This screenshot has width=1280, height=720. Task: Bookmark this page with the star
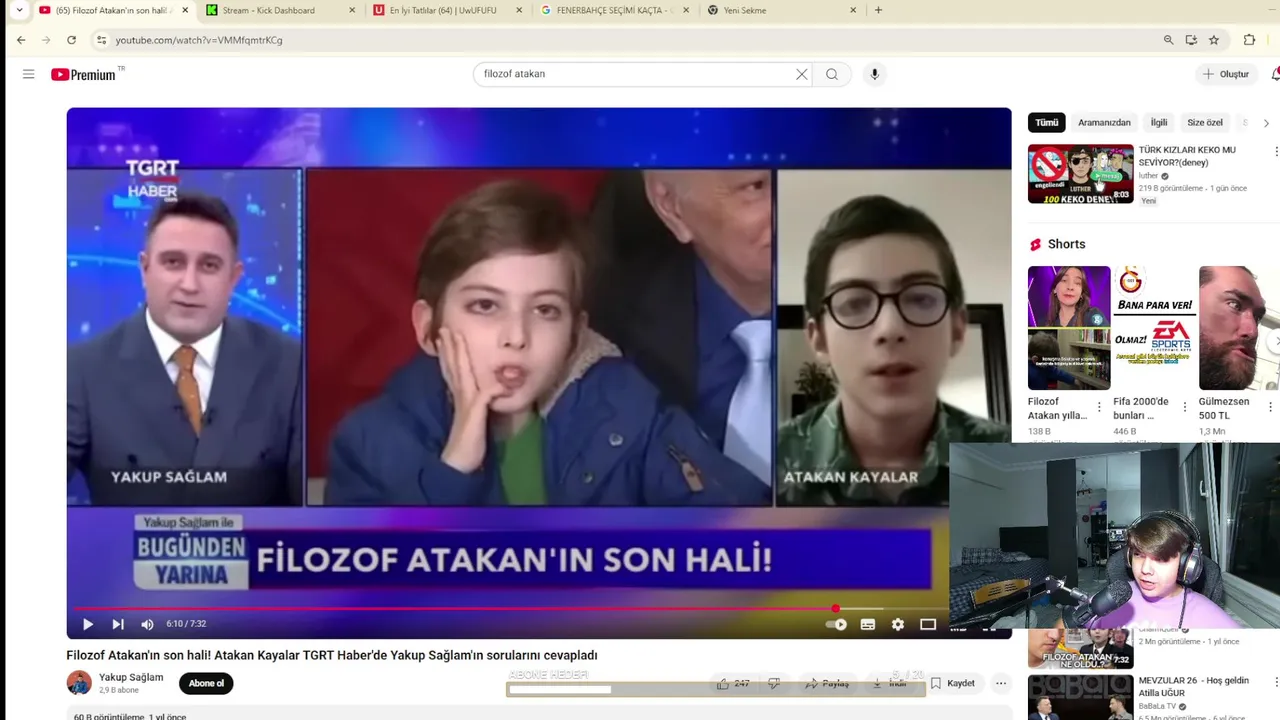(1214, 40)
